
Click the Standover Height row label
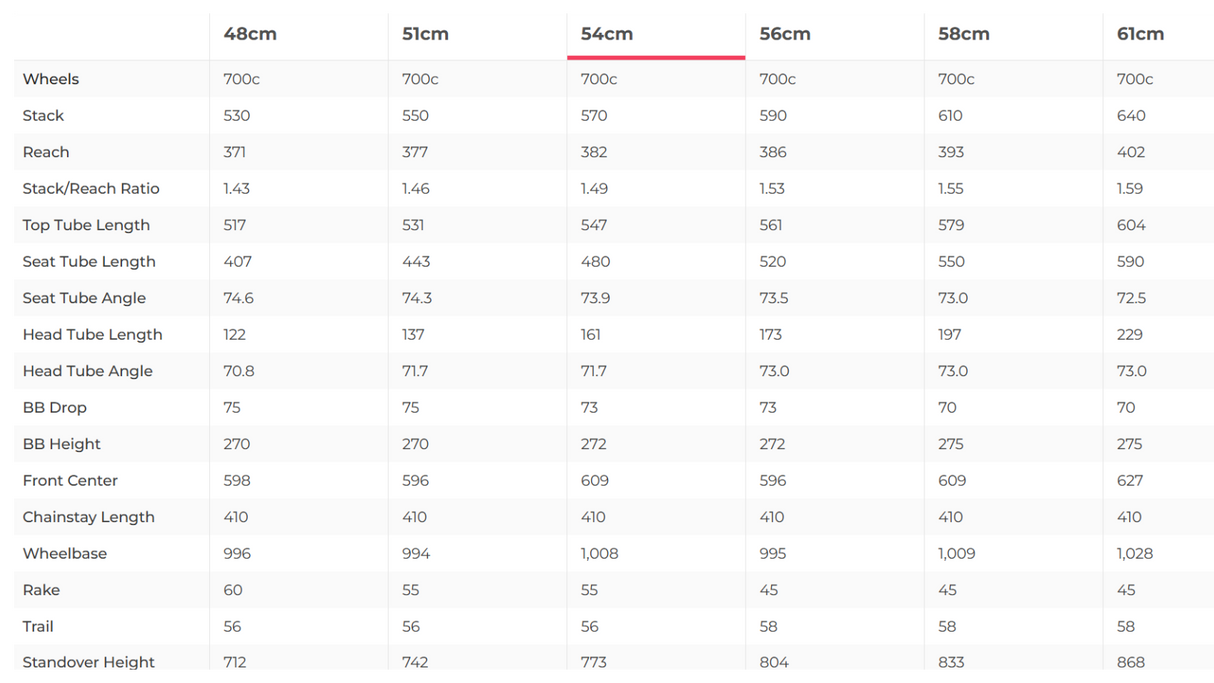[89, 662]
